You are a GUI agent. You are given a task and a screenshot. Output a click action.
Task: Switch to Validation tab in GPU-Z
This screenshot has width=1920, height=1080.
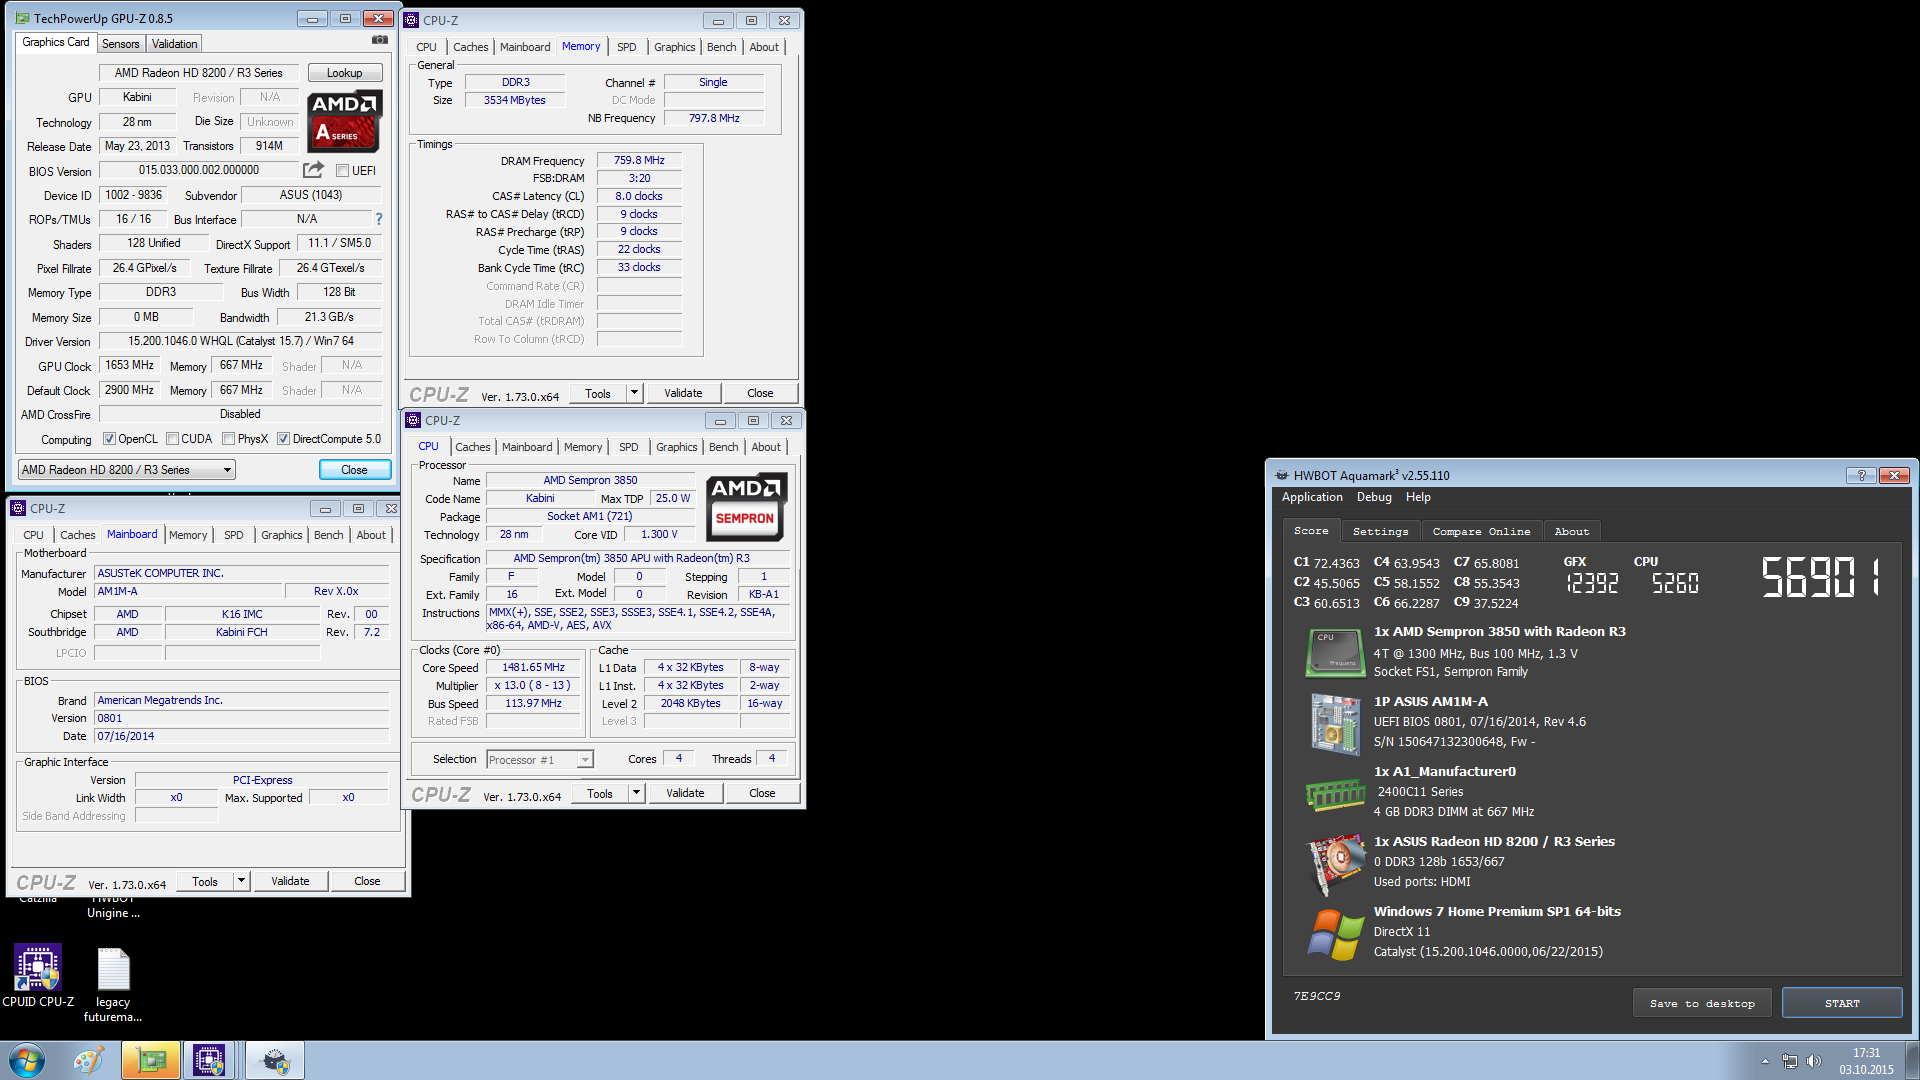click(x=175, y=44)
